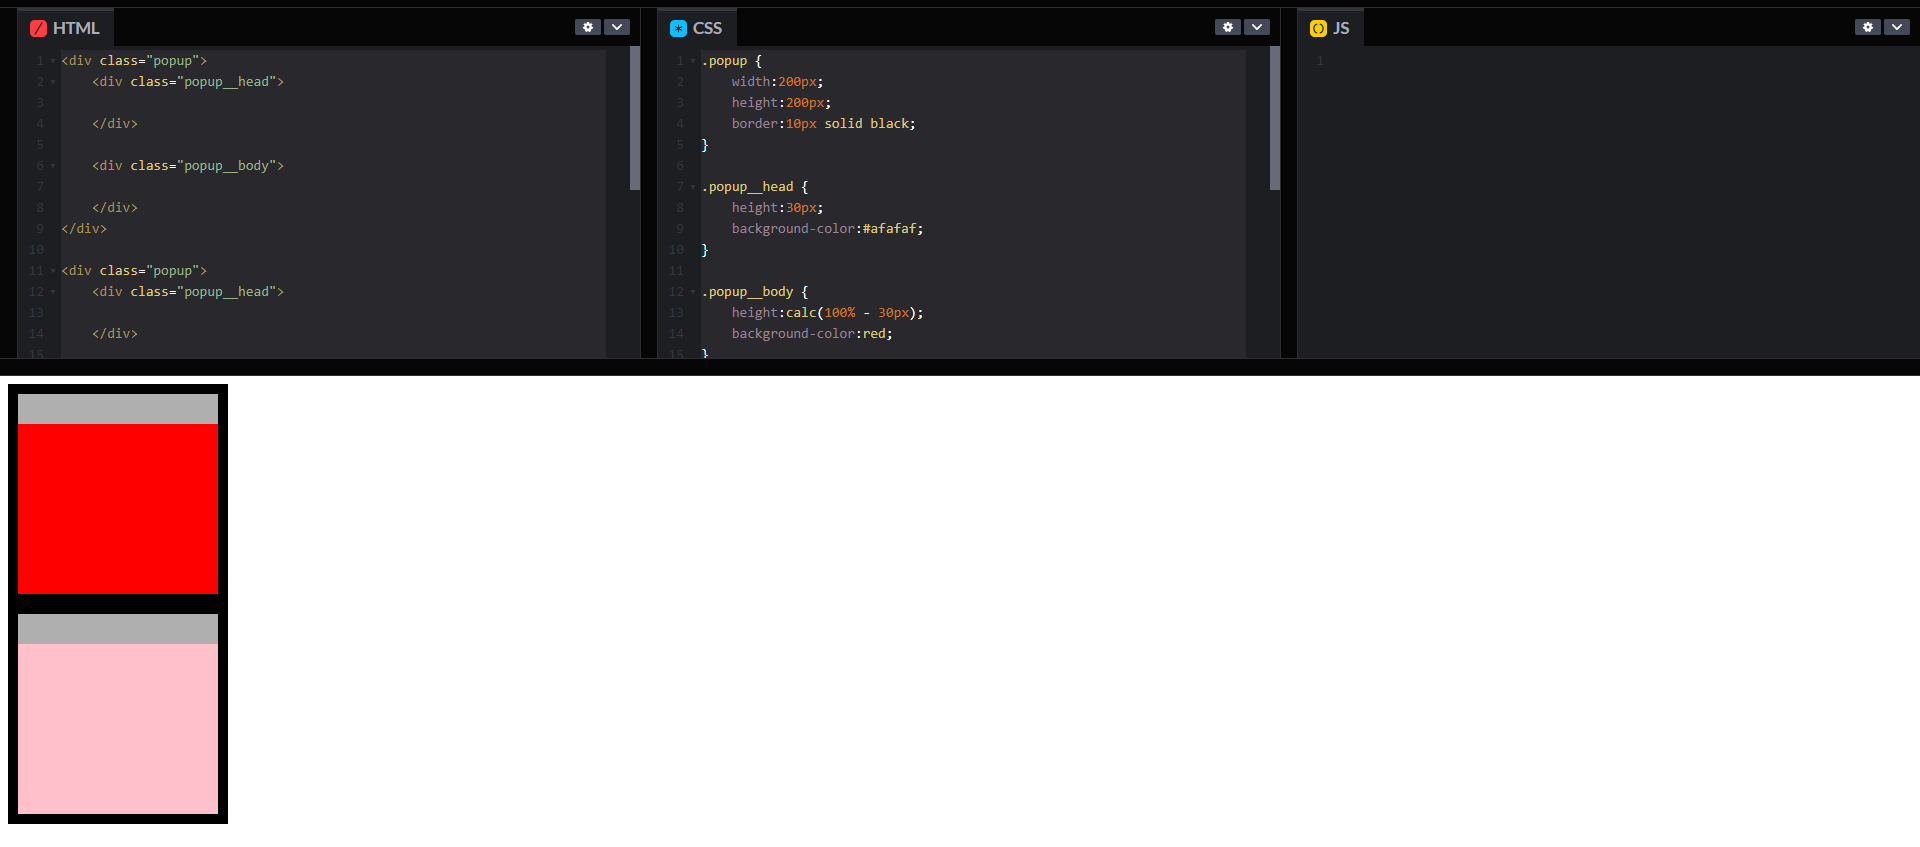This screenshot has width=1920, height=847.
Task: Expand HTML editor dropdown chevron
Action: coord(617,27)
